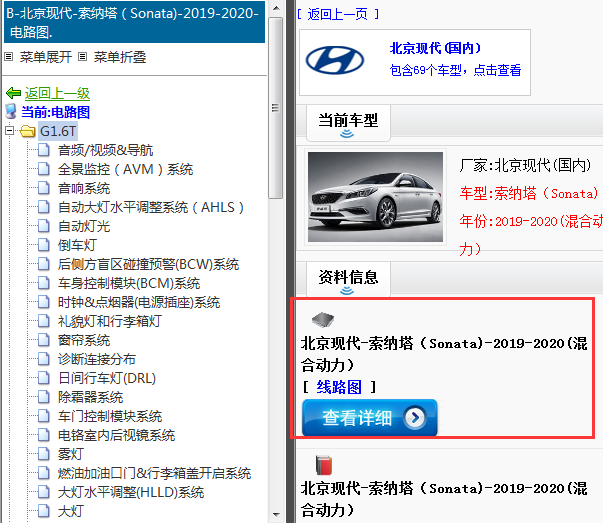
Task: Open 时钟&点烟器(电源插座)系统
Action: pos(139,302)
